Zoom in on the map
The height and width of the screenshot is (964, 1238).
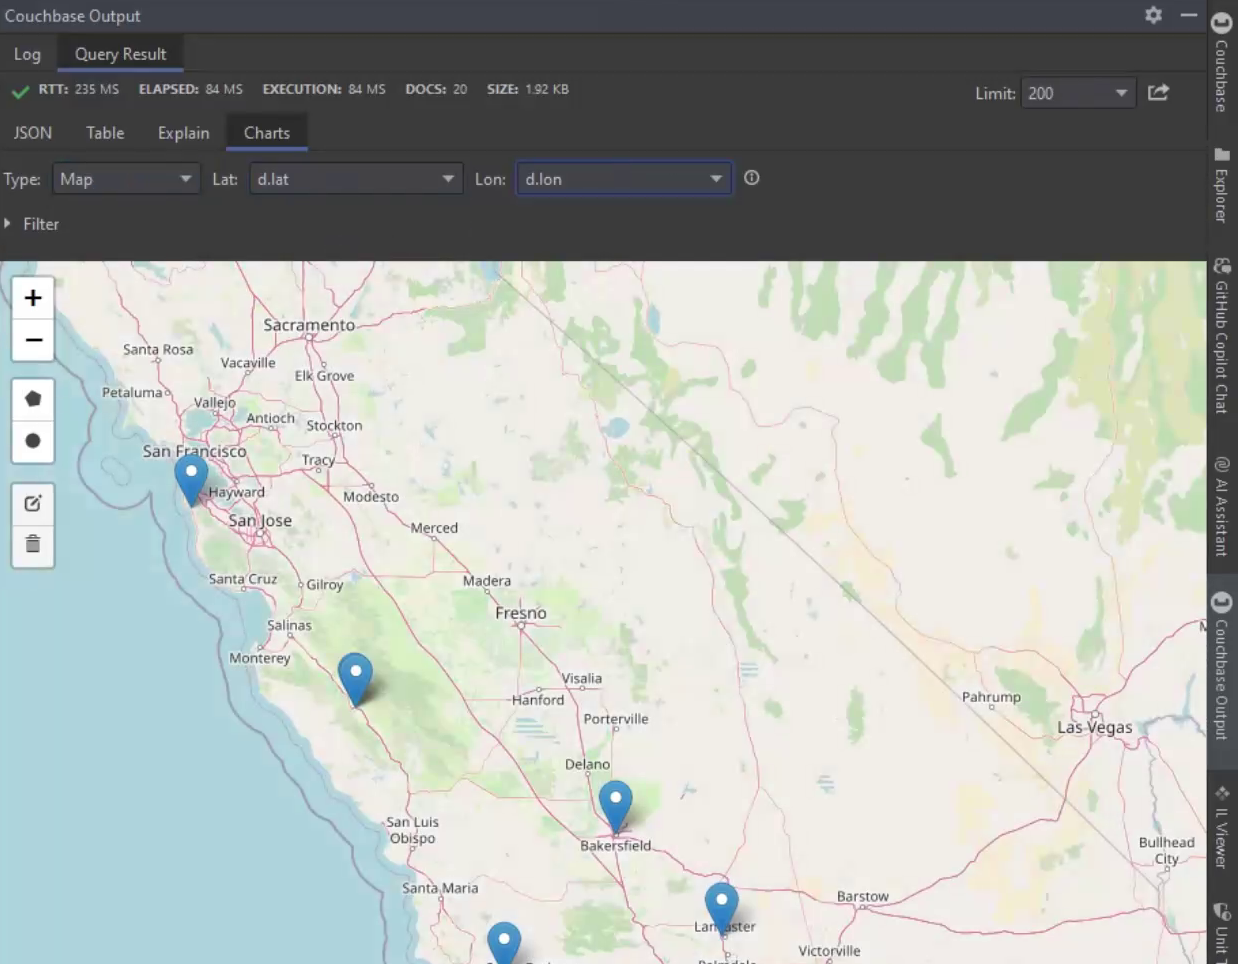point(33,298)
